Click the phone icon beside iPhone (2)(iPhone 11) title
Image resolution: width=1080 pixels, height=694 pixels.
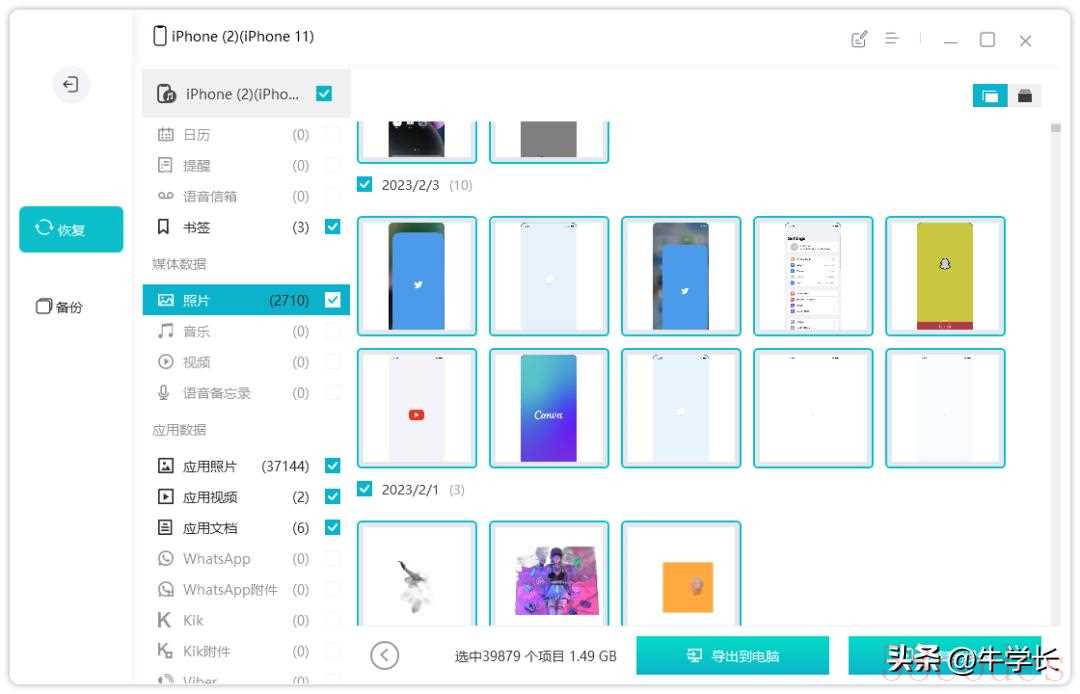point(160,36)
